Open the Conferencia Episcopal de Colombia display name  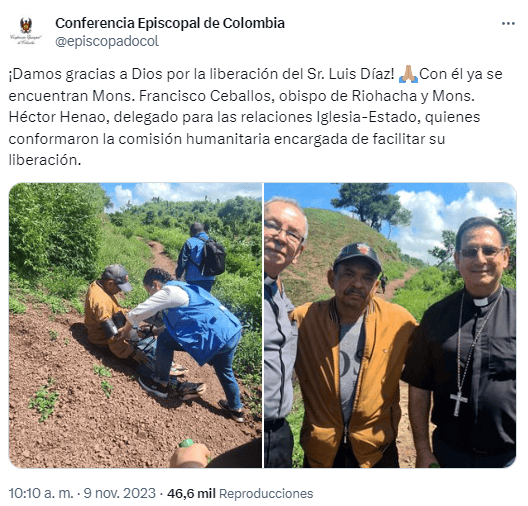(x=170, y=23)
